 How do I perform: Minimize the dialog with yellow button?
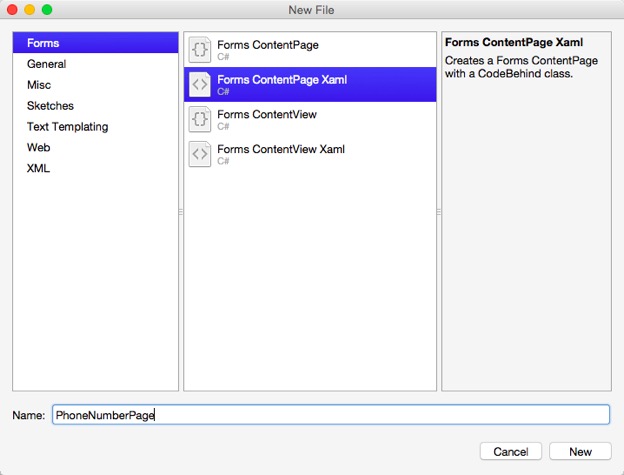tap(29, 10)
